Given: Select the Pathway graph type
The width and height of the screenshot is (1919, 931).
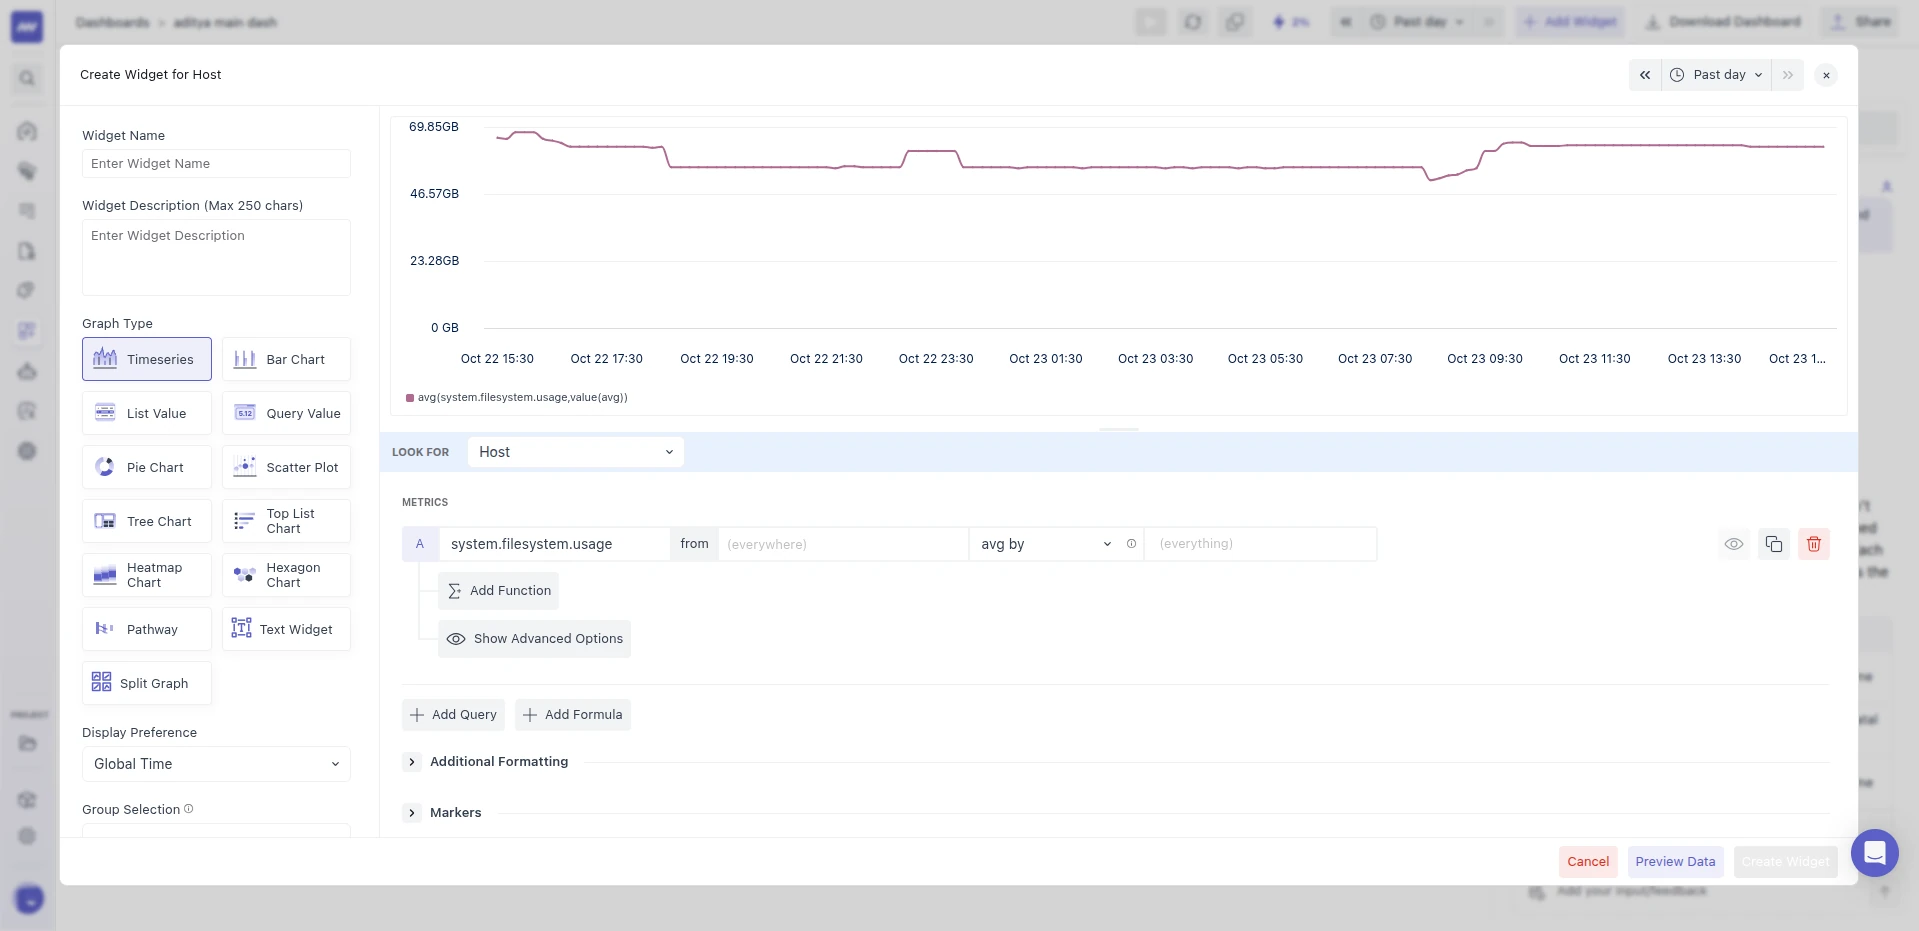Looking at the screenshot, I should click(147, 629).
